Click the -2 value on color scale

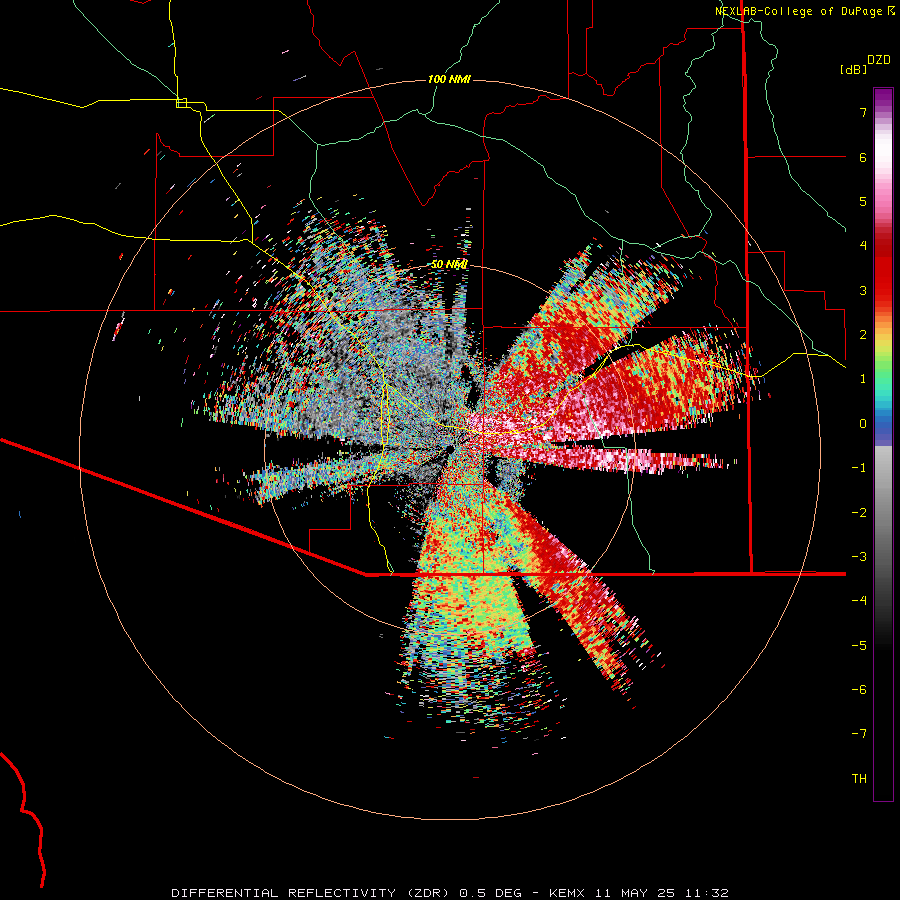pyautogui.click(x=859, y=513)
